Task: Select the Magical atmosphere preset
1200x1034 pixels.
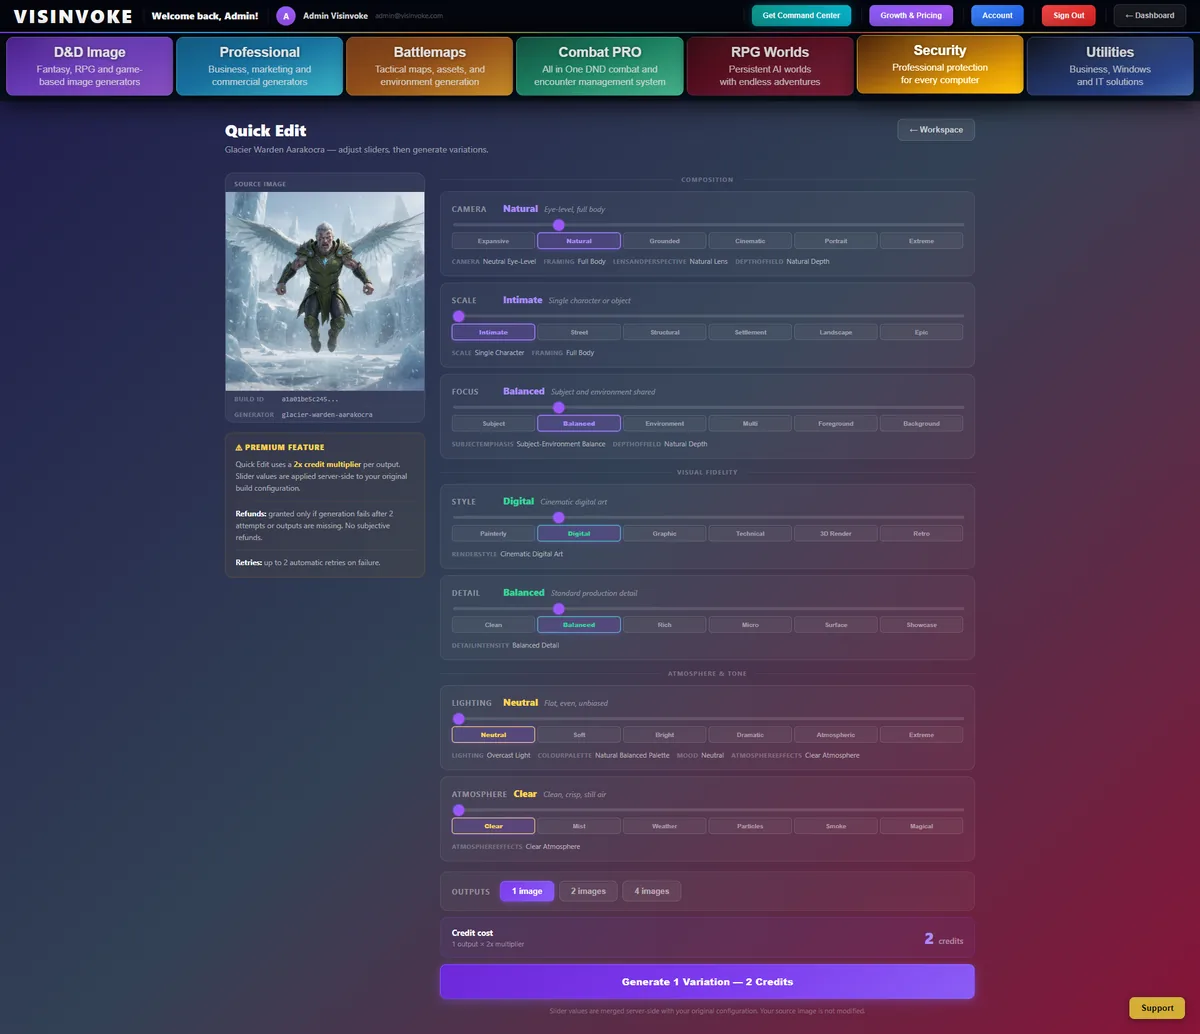Action: pos(922,826)
